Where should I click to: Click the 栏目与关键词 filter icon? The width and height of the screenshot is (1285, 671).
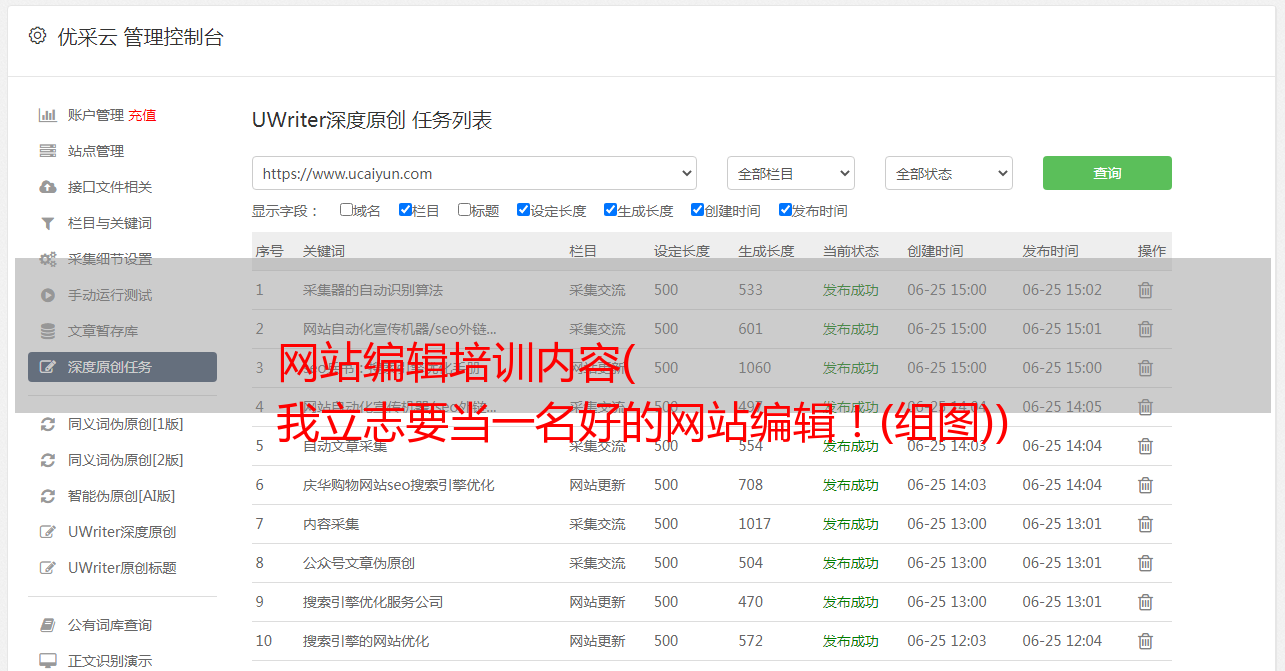point(47,223)
